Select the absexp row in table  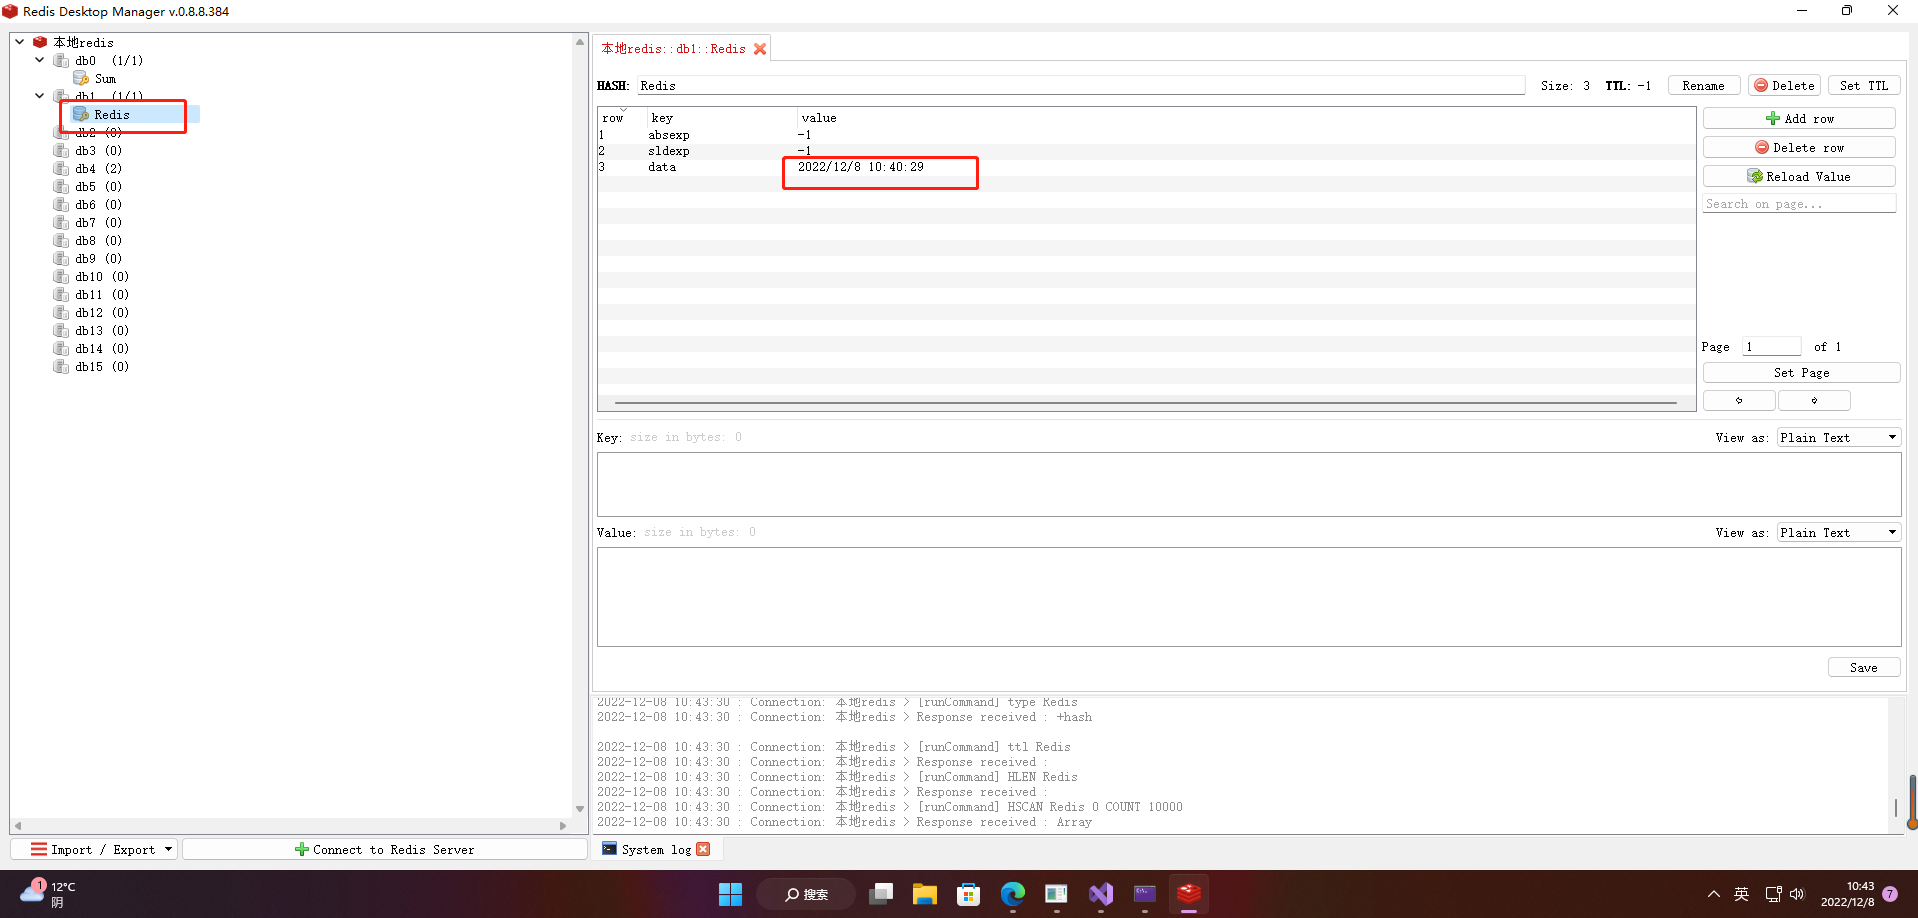(x=1146, y=135)
